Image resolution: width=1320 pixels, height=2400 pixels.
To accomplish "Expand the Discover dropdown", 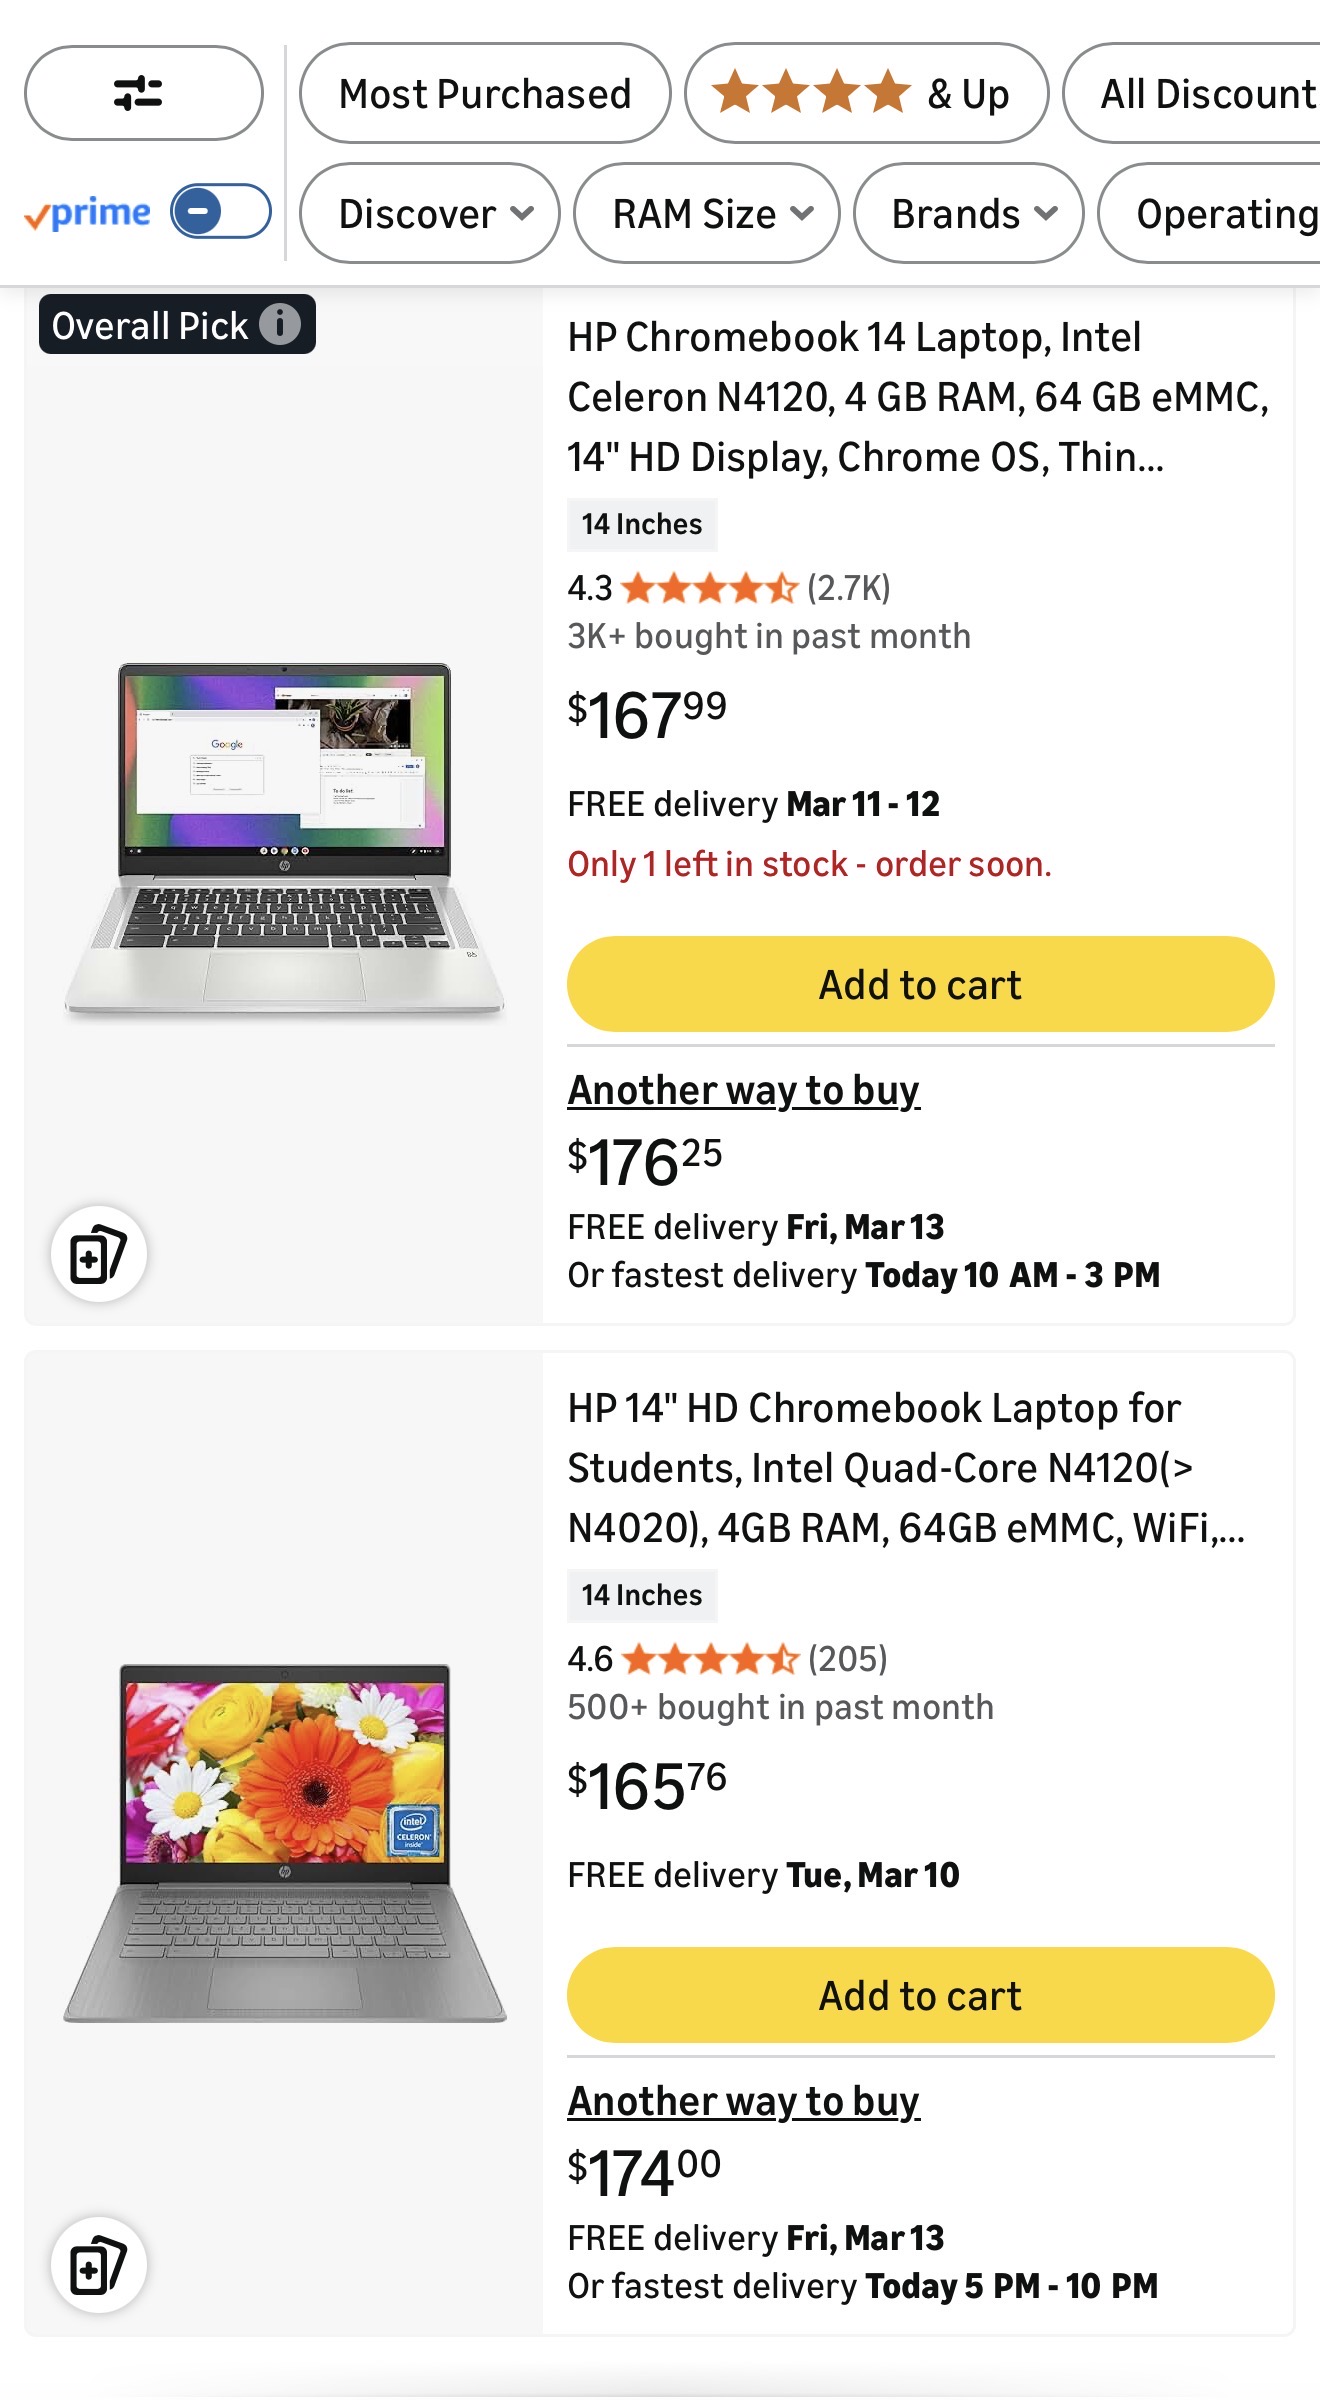I will click(x=430, y=214).
